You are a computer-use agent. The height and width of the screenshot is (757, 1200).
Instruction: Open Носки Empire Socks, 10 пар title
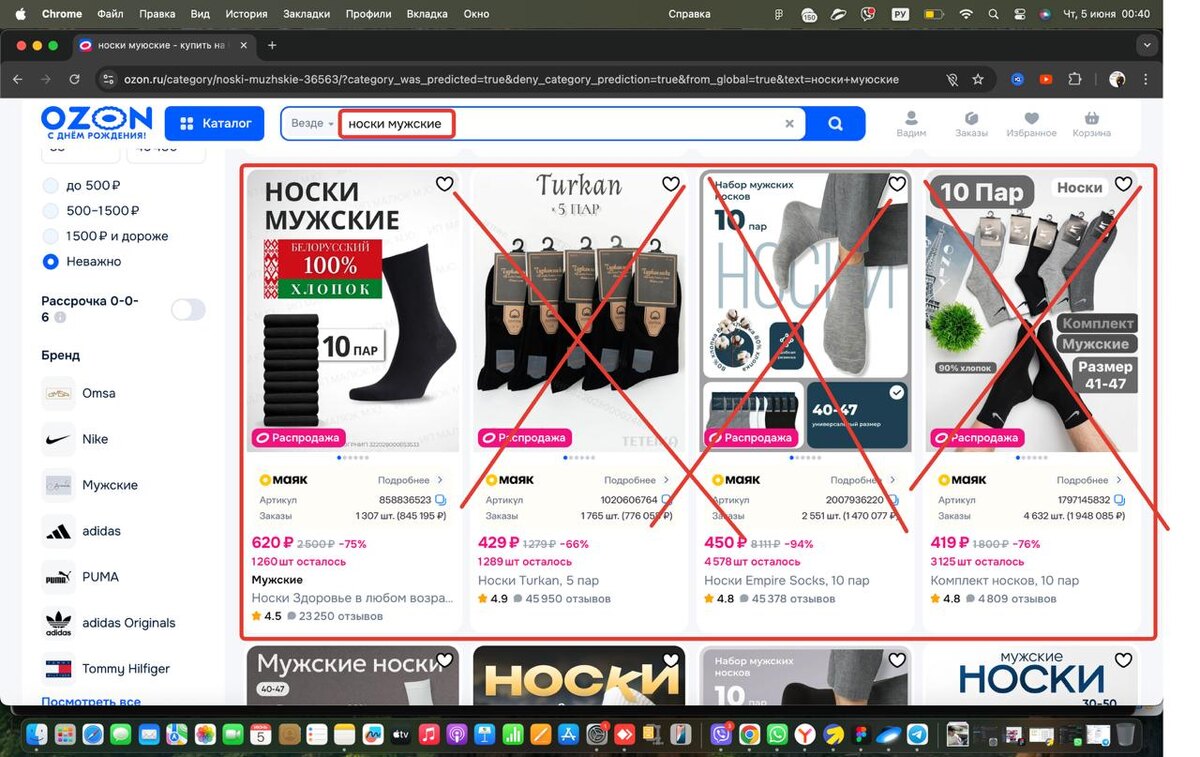787,580
